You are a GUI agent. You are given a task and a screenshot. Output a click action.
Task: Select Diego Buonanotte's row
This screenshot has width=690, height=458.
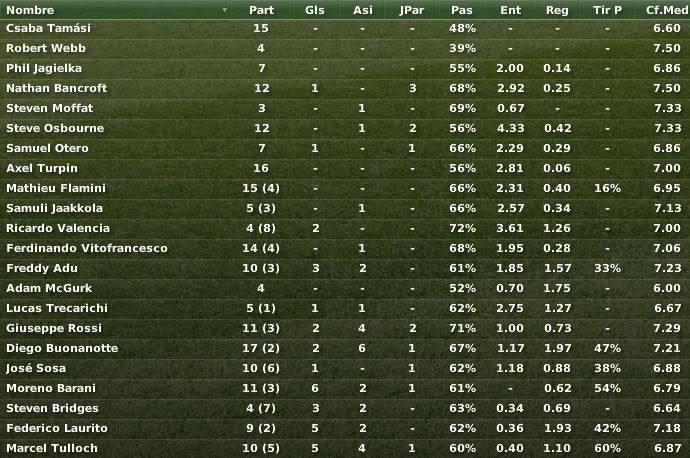(x=345, y=348)
